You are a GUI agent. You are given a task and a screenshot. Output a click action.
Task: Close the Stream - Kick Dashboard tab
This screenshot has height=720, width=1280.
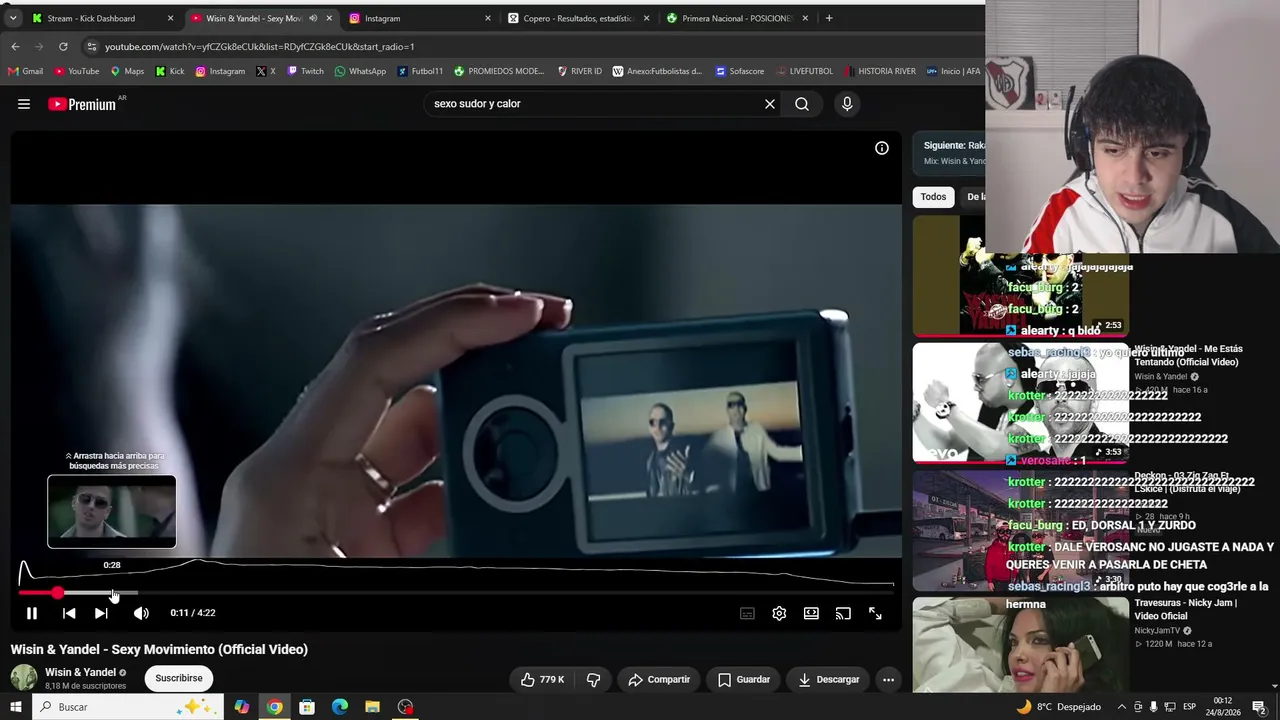point(170,18)
